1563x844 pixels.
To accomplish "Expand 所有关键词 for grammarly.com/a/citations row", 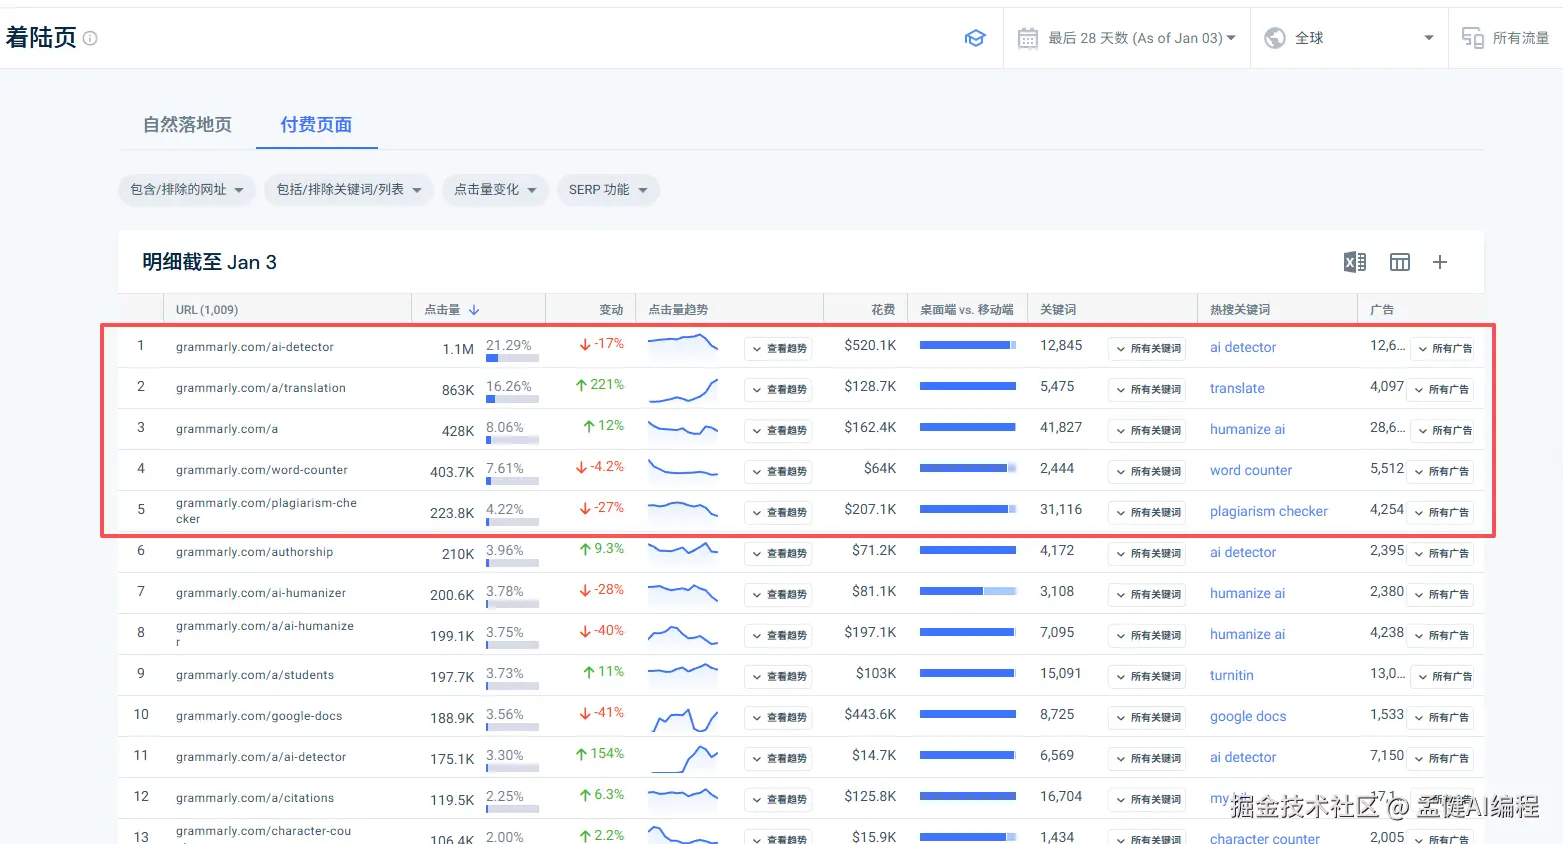I will [1147, 799].
